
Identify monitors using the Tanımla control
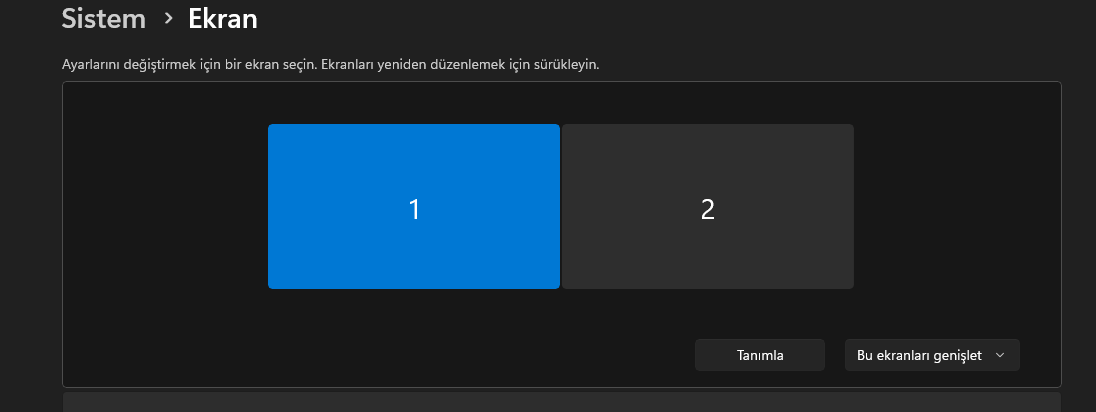760,355
